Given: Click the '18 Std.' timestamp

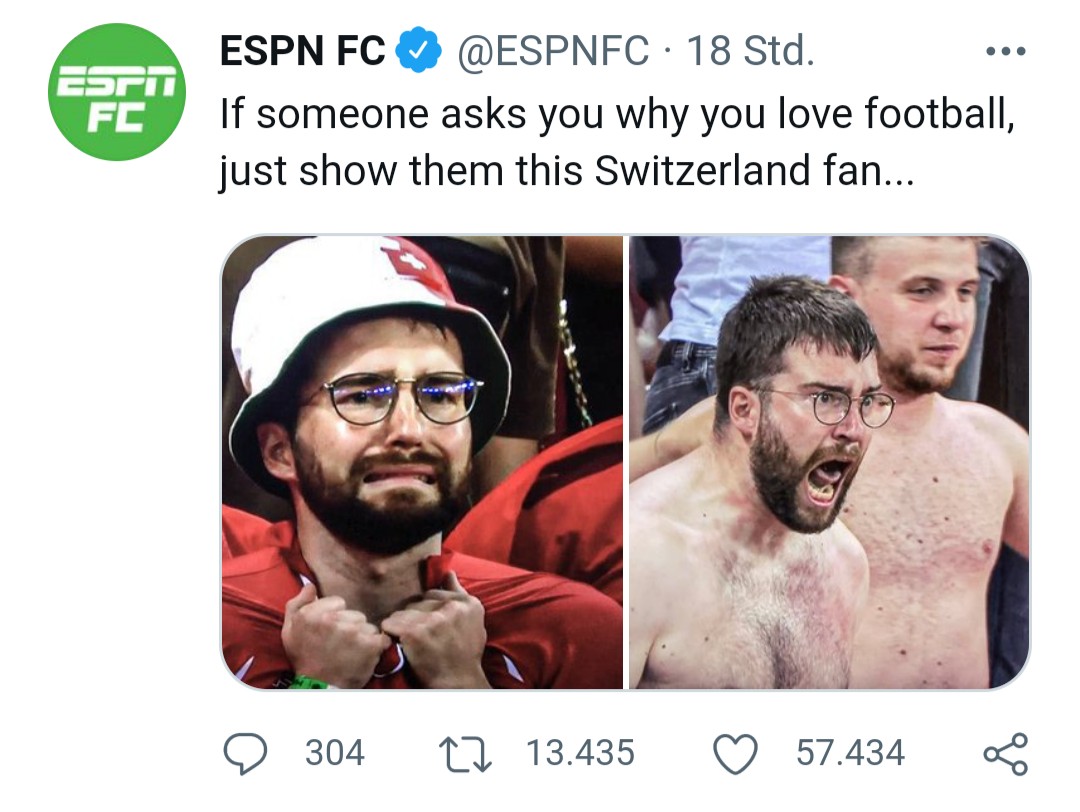Looking at the screenshot, I should pyautogui.click(x=750, y=52).
